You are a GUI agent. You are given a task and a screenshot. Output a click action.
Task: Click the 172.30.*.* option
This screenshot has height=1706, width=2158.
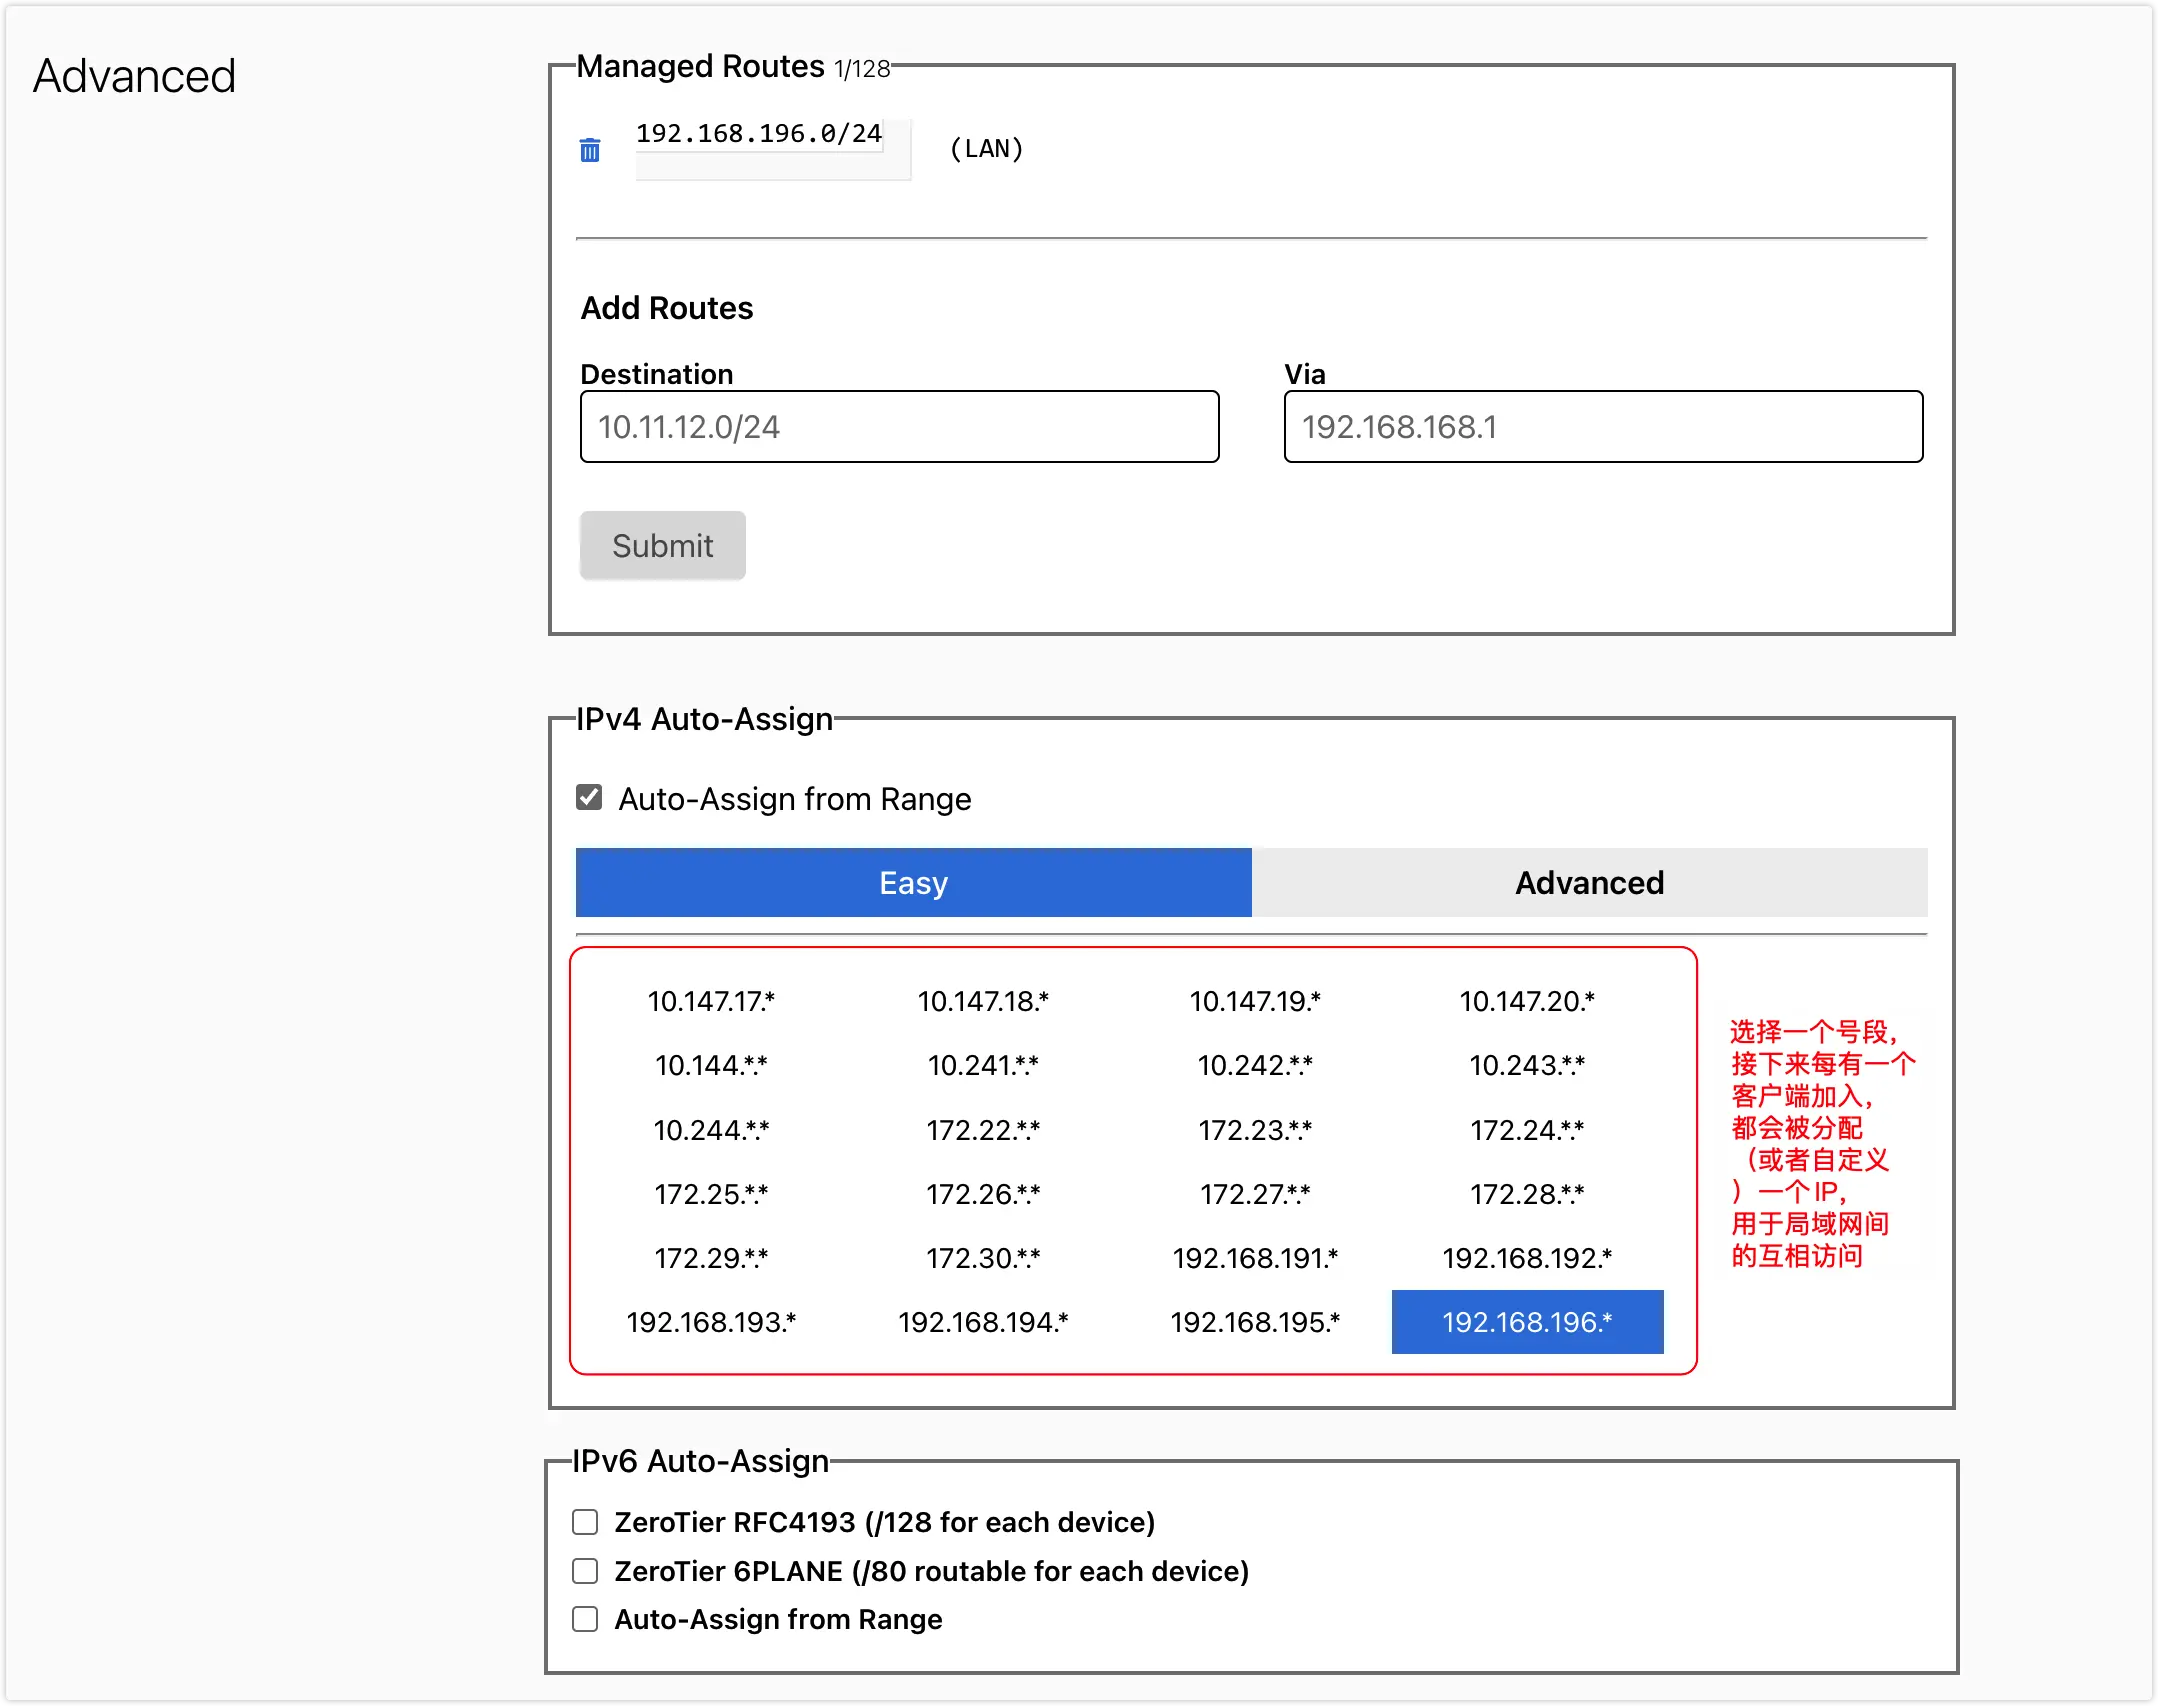(x=983, y=1258)
